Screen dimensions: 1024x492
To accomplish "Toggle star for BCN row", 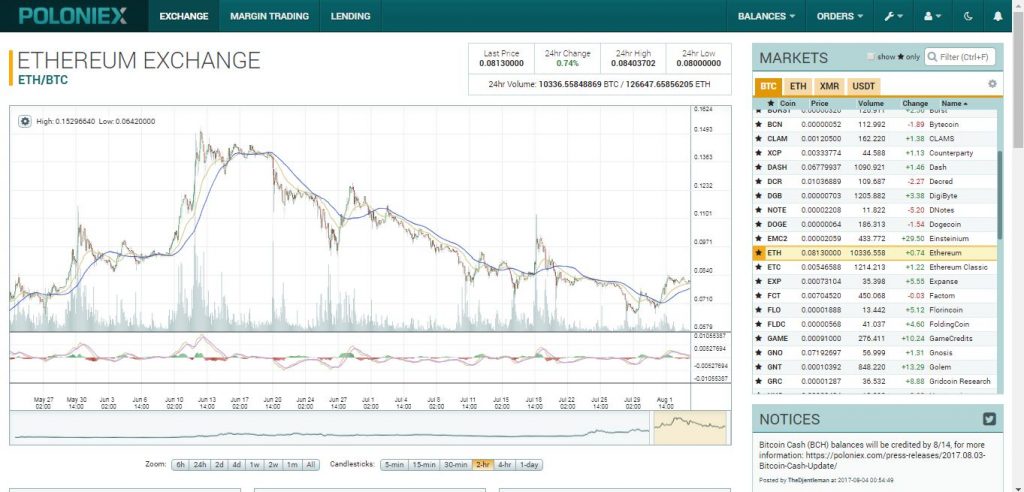I will tap(758, 124).
